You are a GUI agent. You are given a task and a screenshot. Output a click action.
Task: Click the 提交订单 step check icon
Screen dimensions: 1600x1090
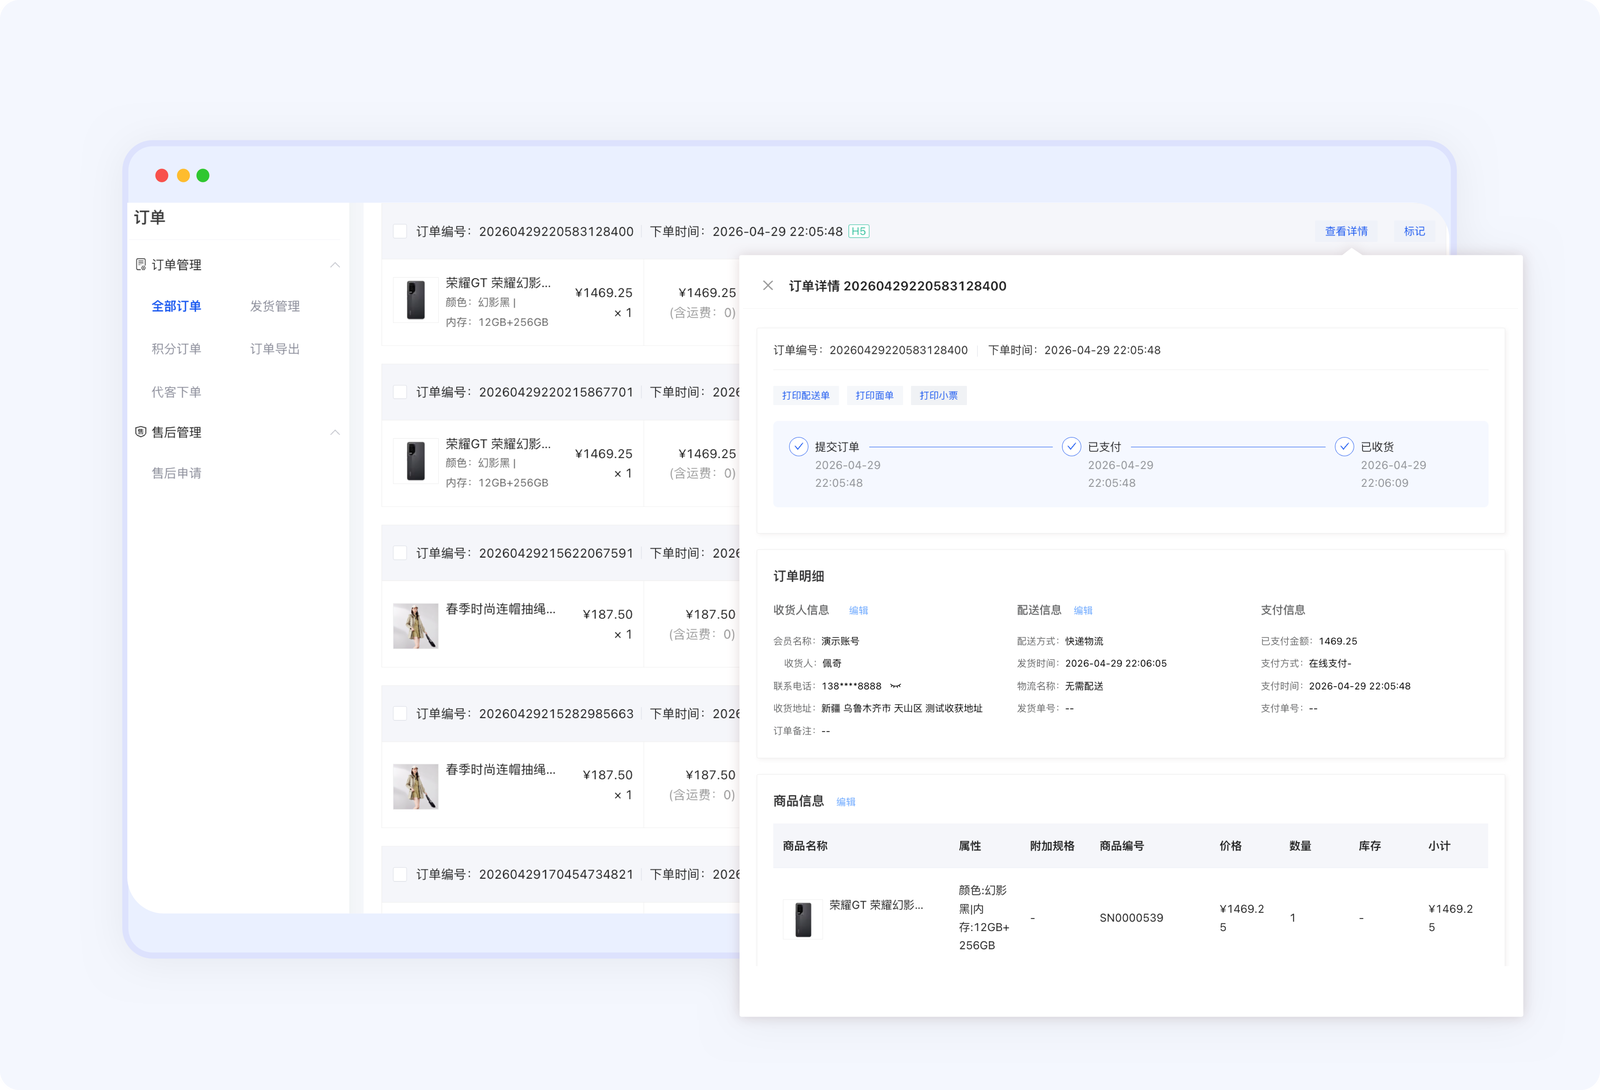coord(798,447)
